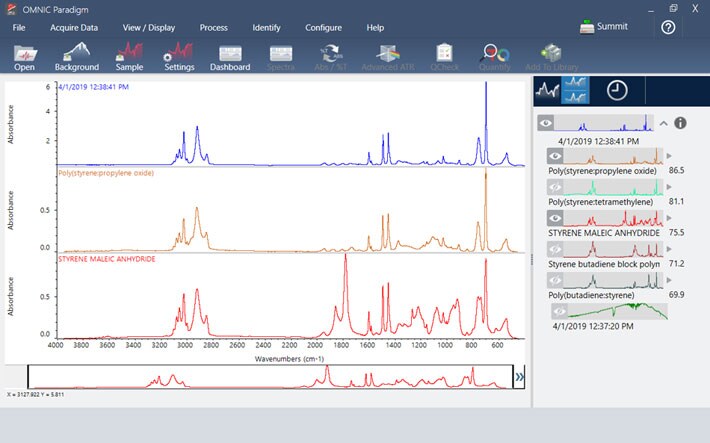
Task: Select the Poly(styrene:tetramethylene) match name
Action: coord(600,202)
